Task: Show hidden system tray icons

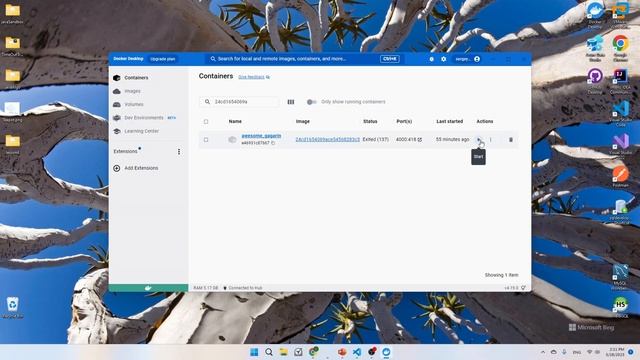Action: click(543, 352)
